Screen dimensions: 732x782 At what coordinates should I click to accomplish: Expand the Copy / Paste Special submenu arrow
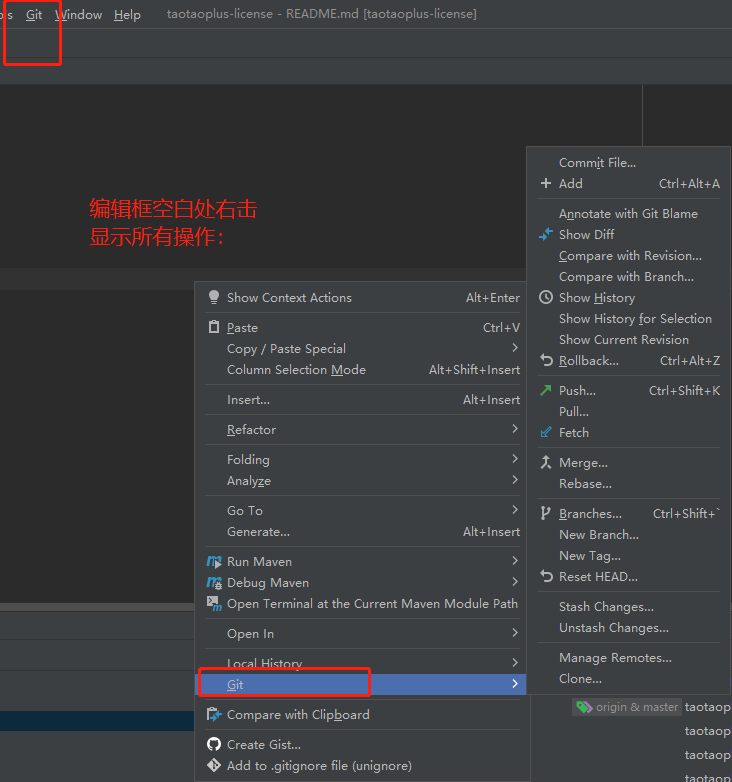click(515, 348)
